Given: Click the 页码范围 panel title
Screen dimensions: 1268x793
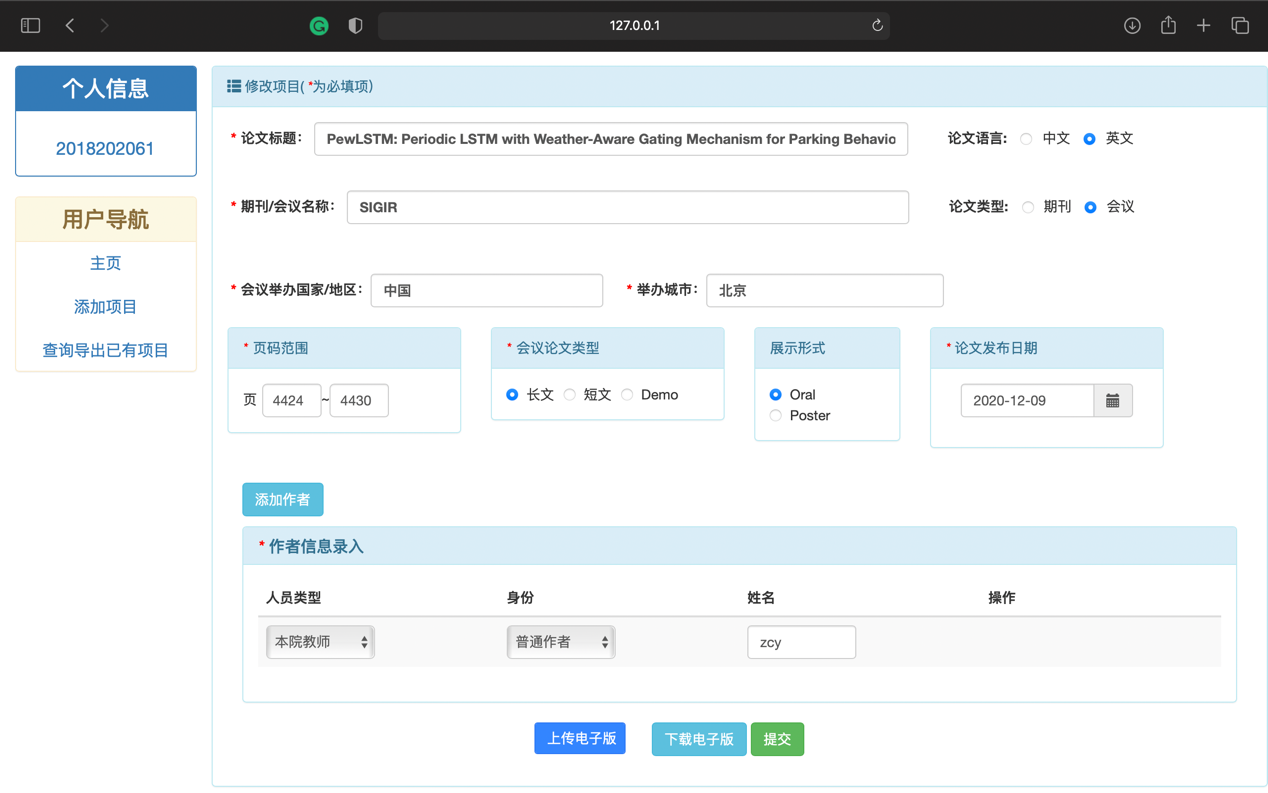Looking at the screenshot, I should tap(280, 348).
